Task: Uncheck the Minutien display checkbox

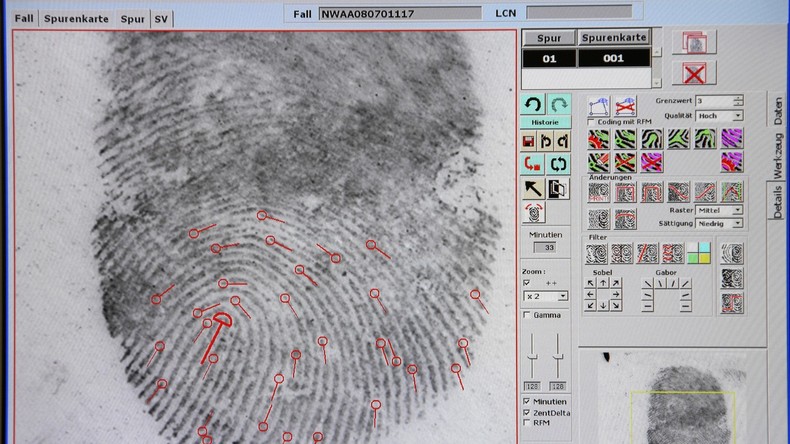Action: [526, 402]
